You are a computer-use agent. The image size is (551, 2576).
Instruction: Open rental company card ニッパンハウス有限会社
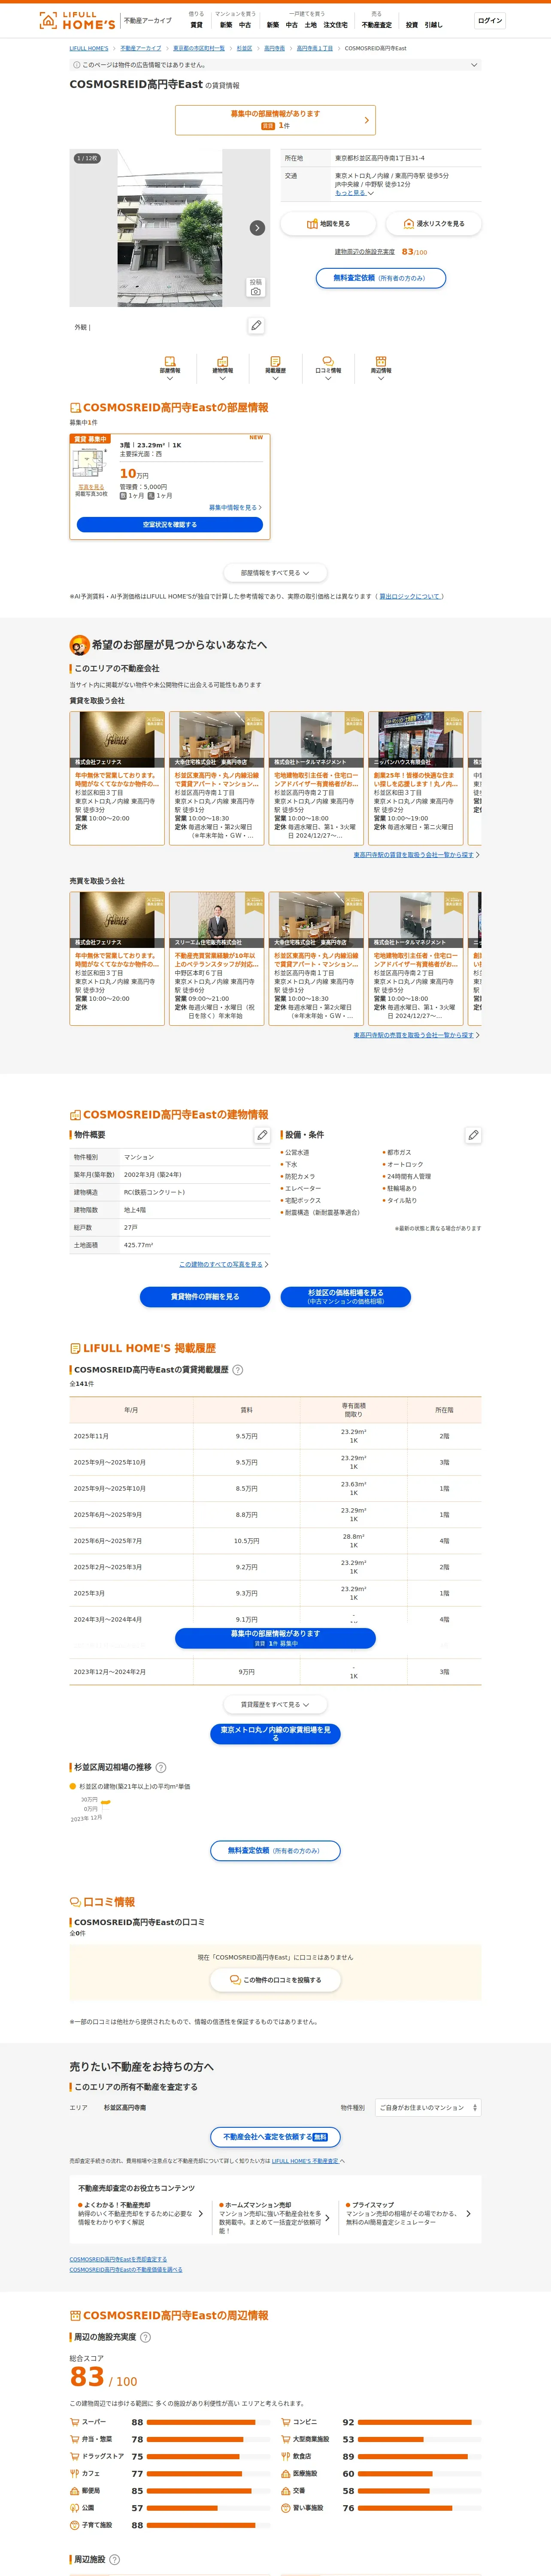click(415, 778)
